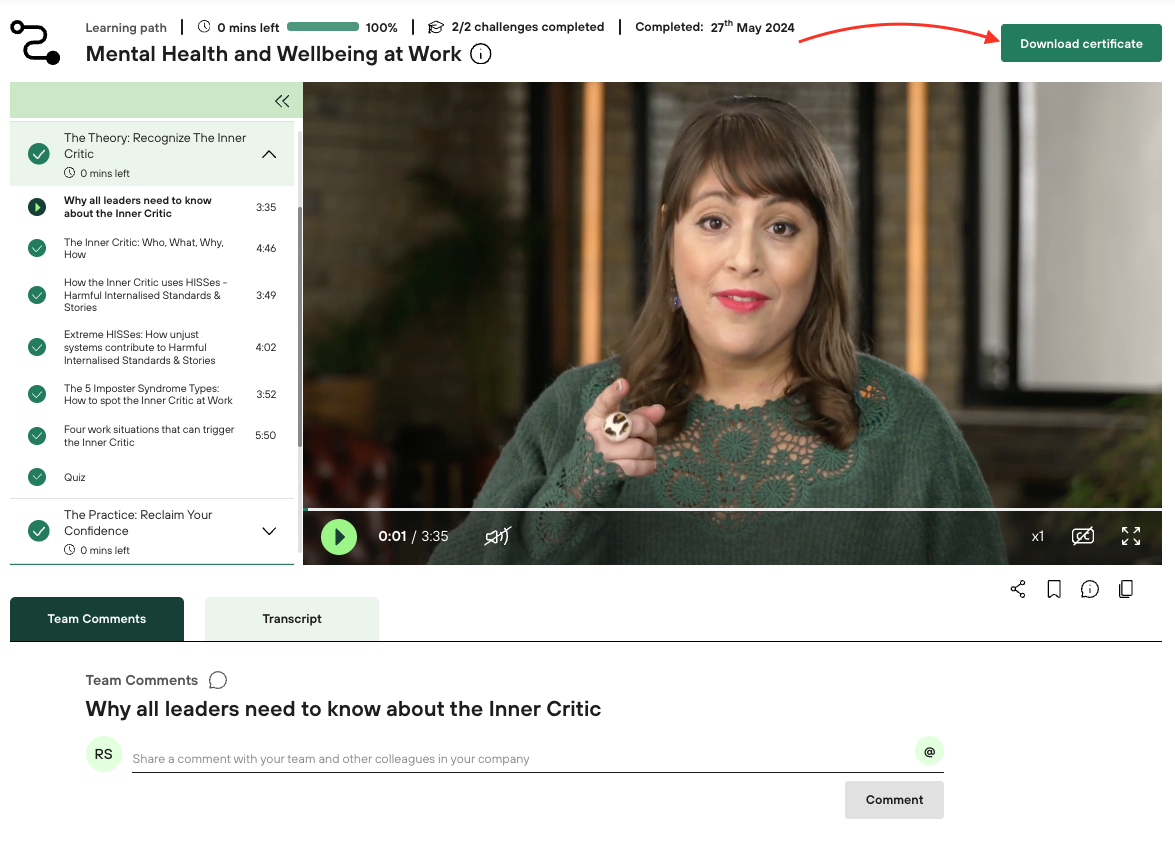Click info icon next to learning path title

tap(481, 54)
